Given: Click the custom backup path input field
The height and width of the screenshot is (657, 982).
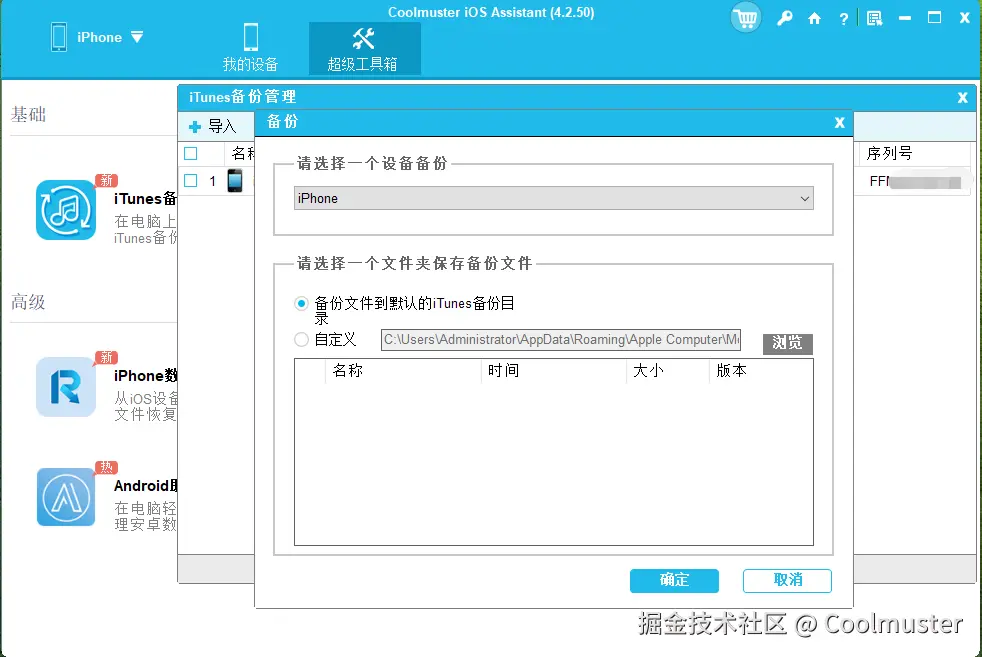Looking at the screenshot, I should 560,340.
